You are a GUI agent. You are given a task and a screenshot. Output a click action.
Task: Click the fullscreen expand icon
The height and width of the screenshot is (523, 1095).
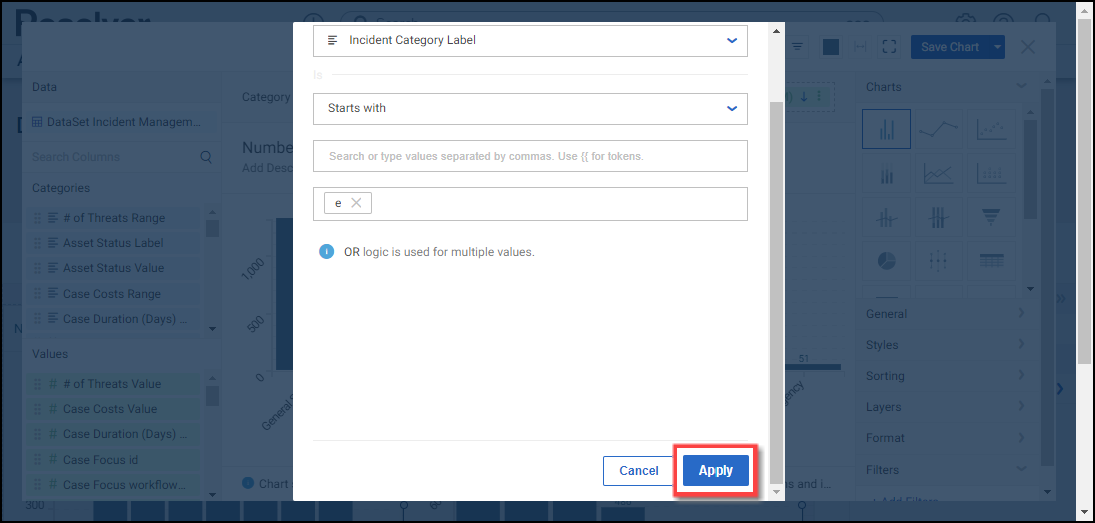click(890, 47)
